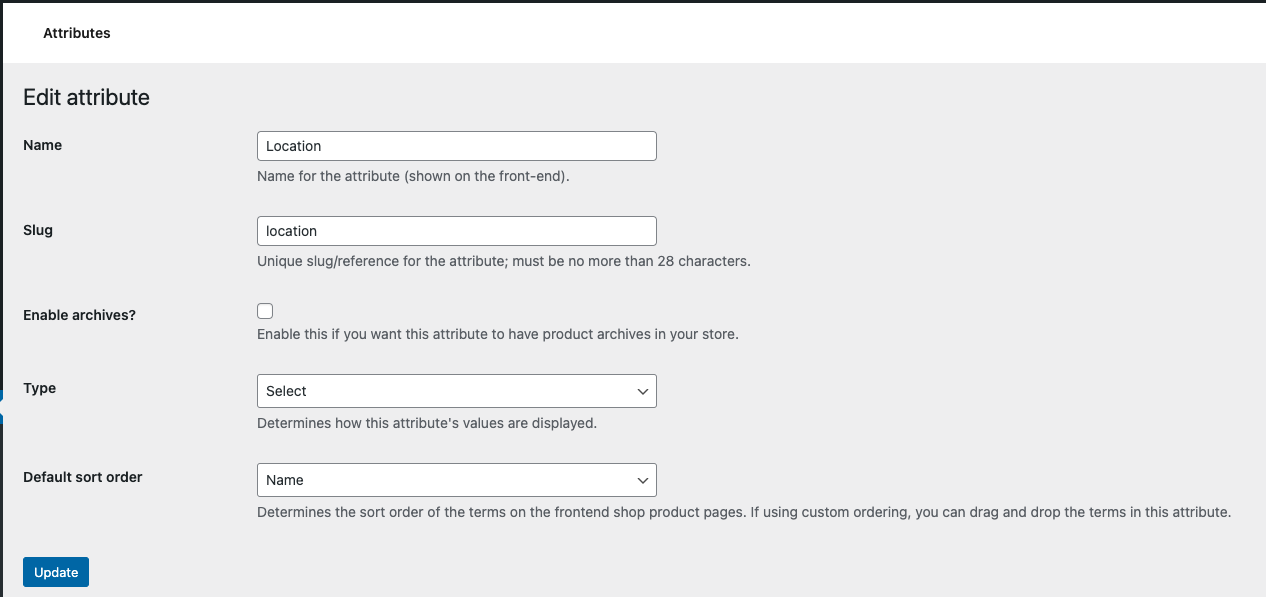The height and width of the screenshot is (597, 1266).
Task: Click into the Name input field
Action: pyautogui.click(x=456, y=145)
